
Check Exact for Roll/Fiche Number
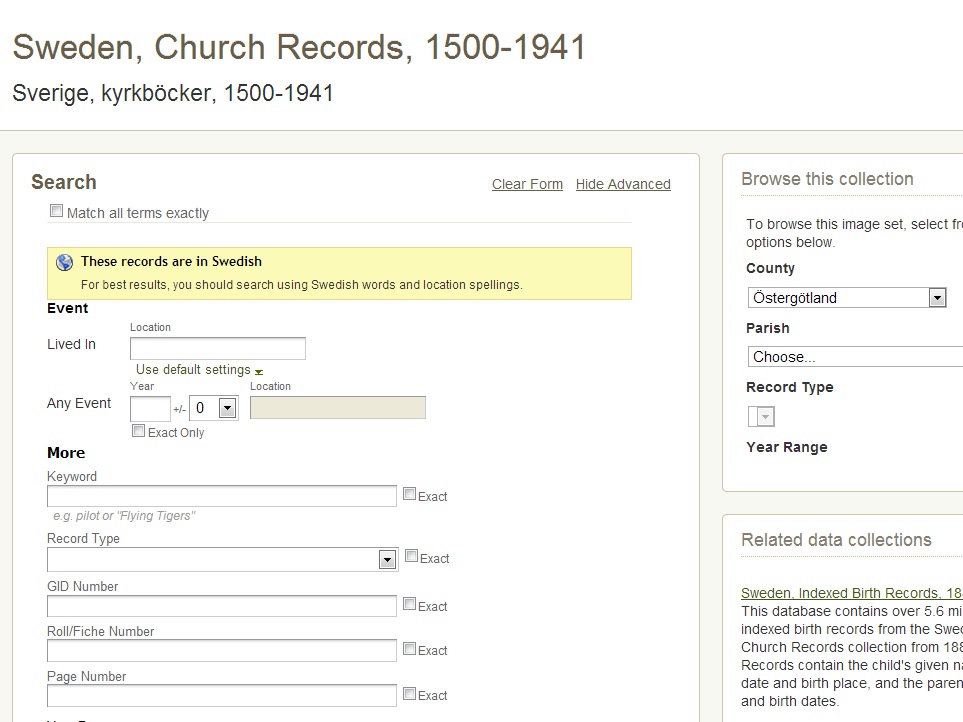point(409,647)
